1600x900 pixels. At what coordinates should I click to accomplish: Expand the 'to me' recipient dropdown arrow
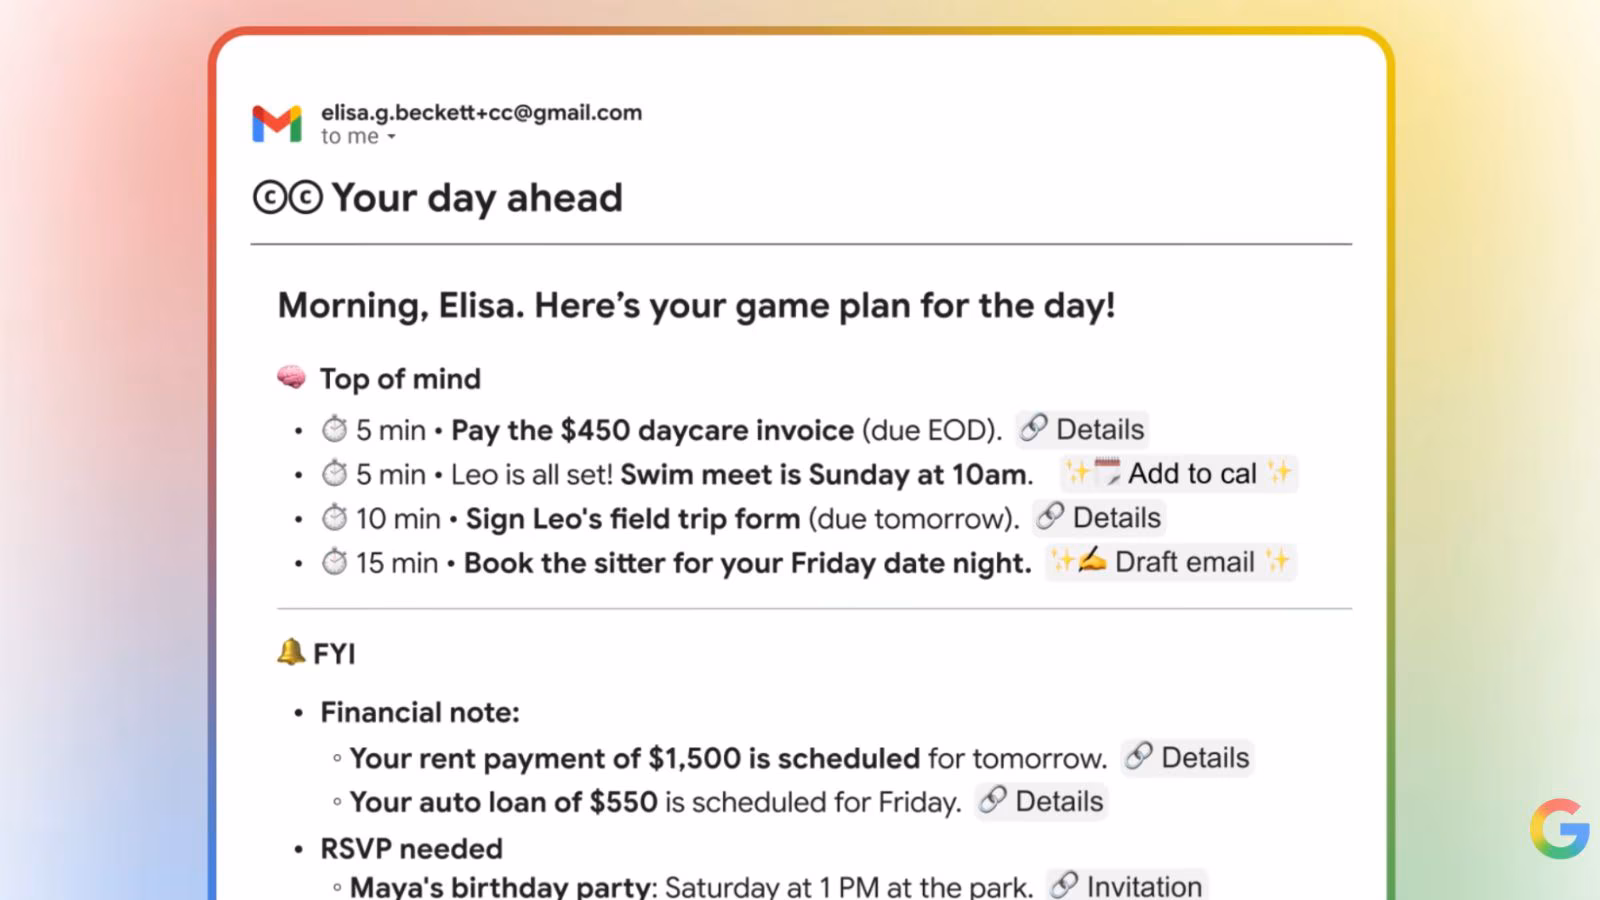(x=392, y=137)
